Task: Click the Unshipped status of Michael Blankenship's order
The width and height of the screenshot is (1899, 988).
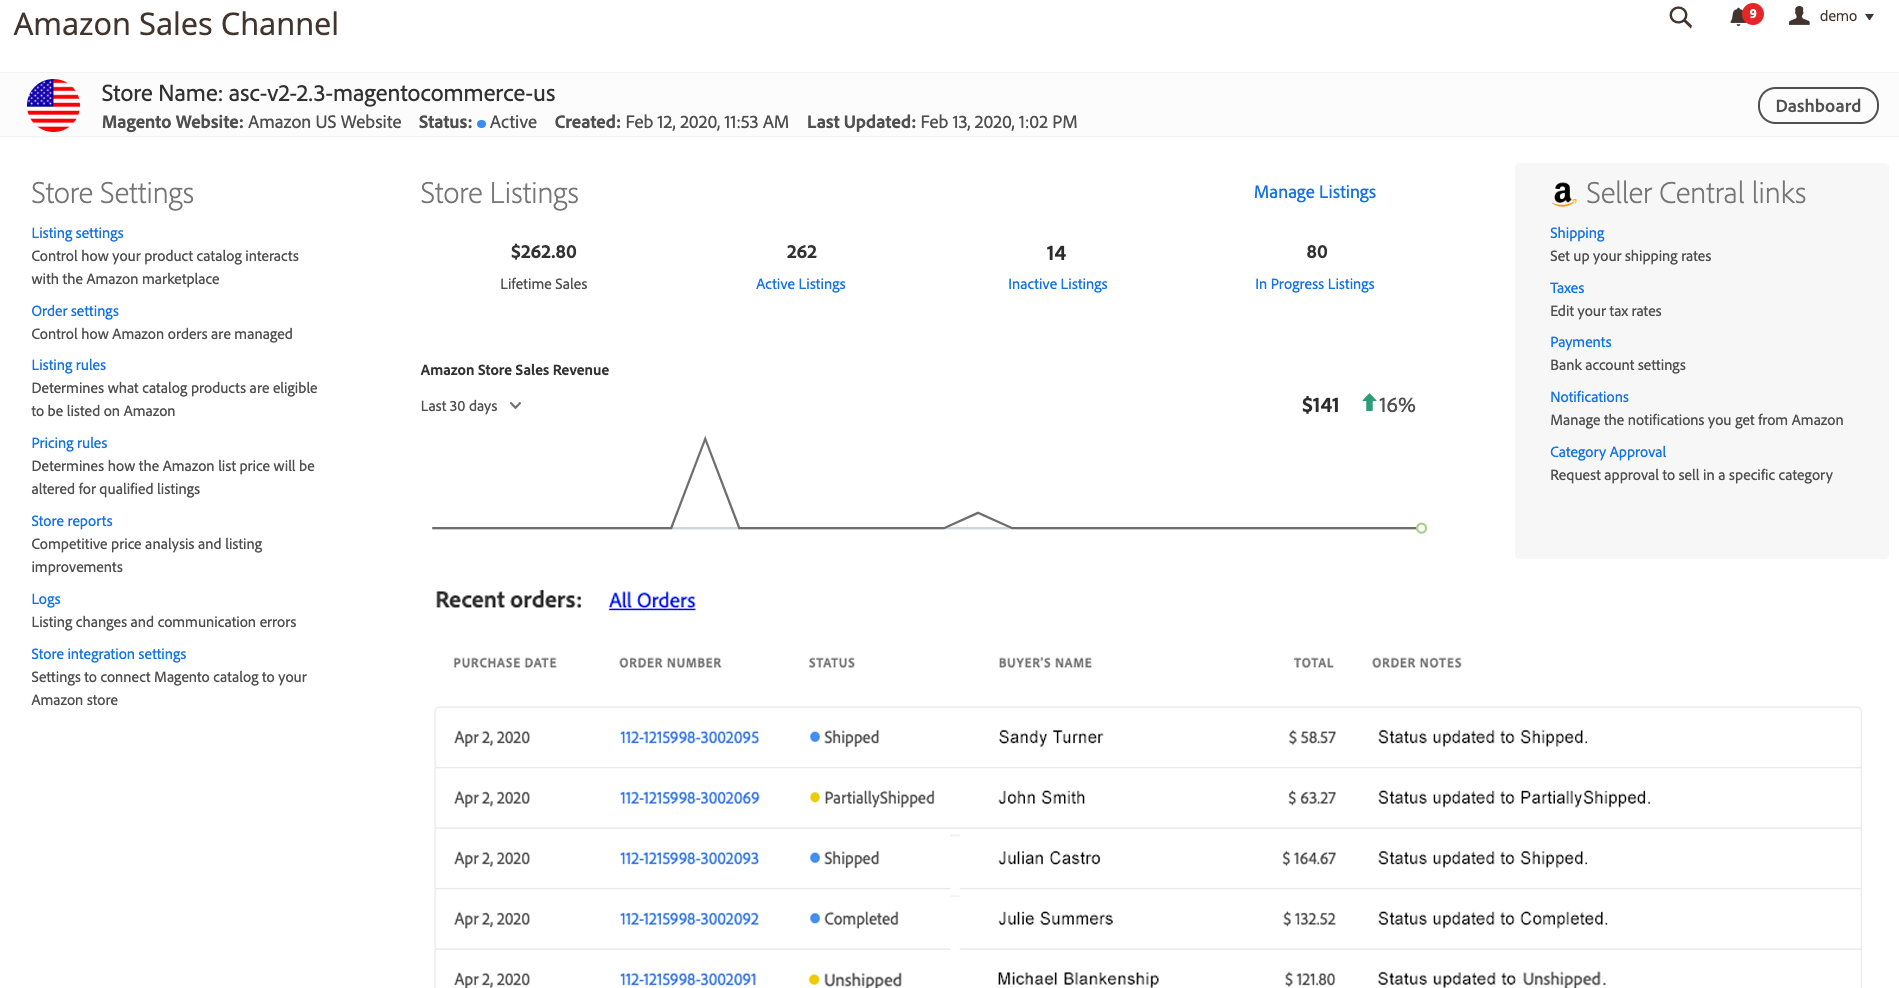Action: click(855, 979)
